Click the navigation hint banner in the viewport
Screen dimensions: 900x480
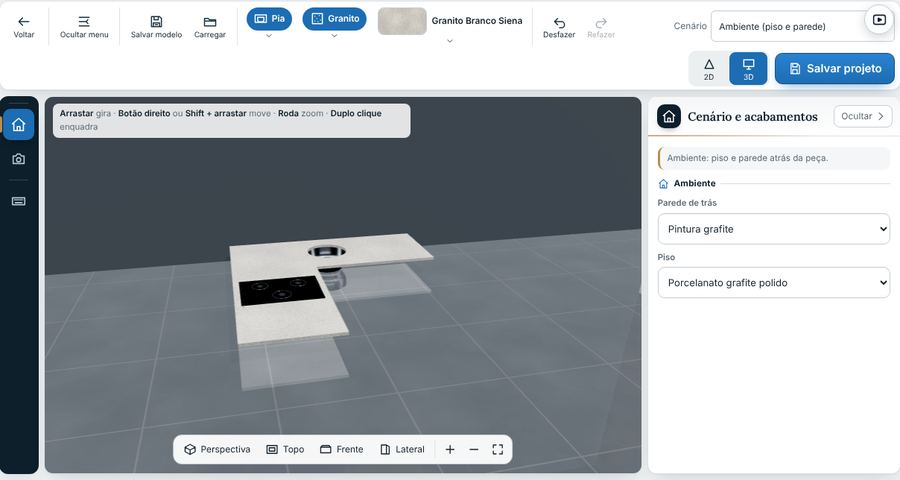click(x=231, y=120)
